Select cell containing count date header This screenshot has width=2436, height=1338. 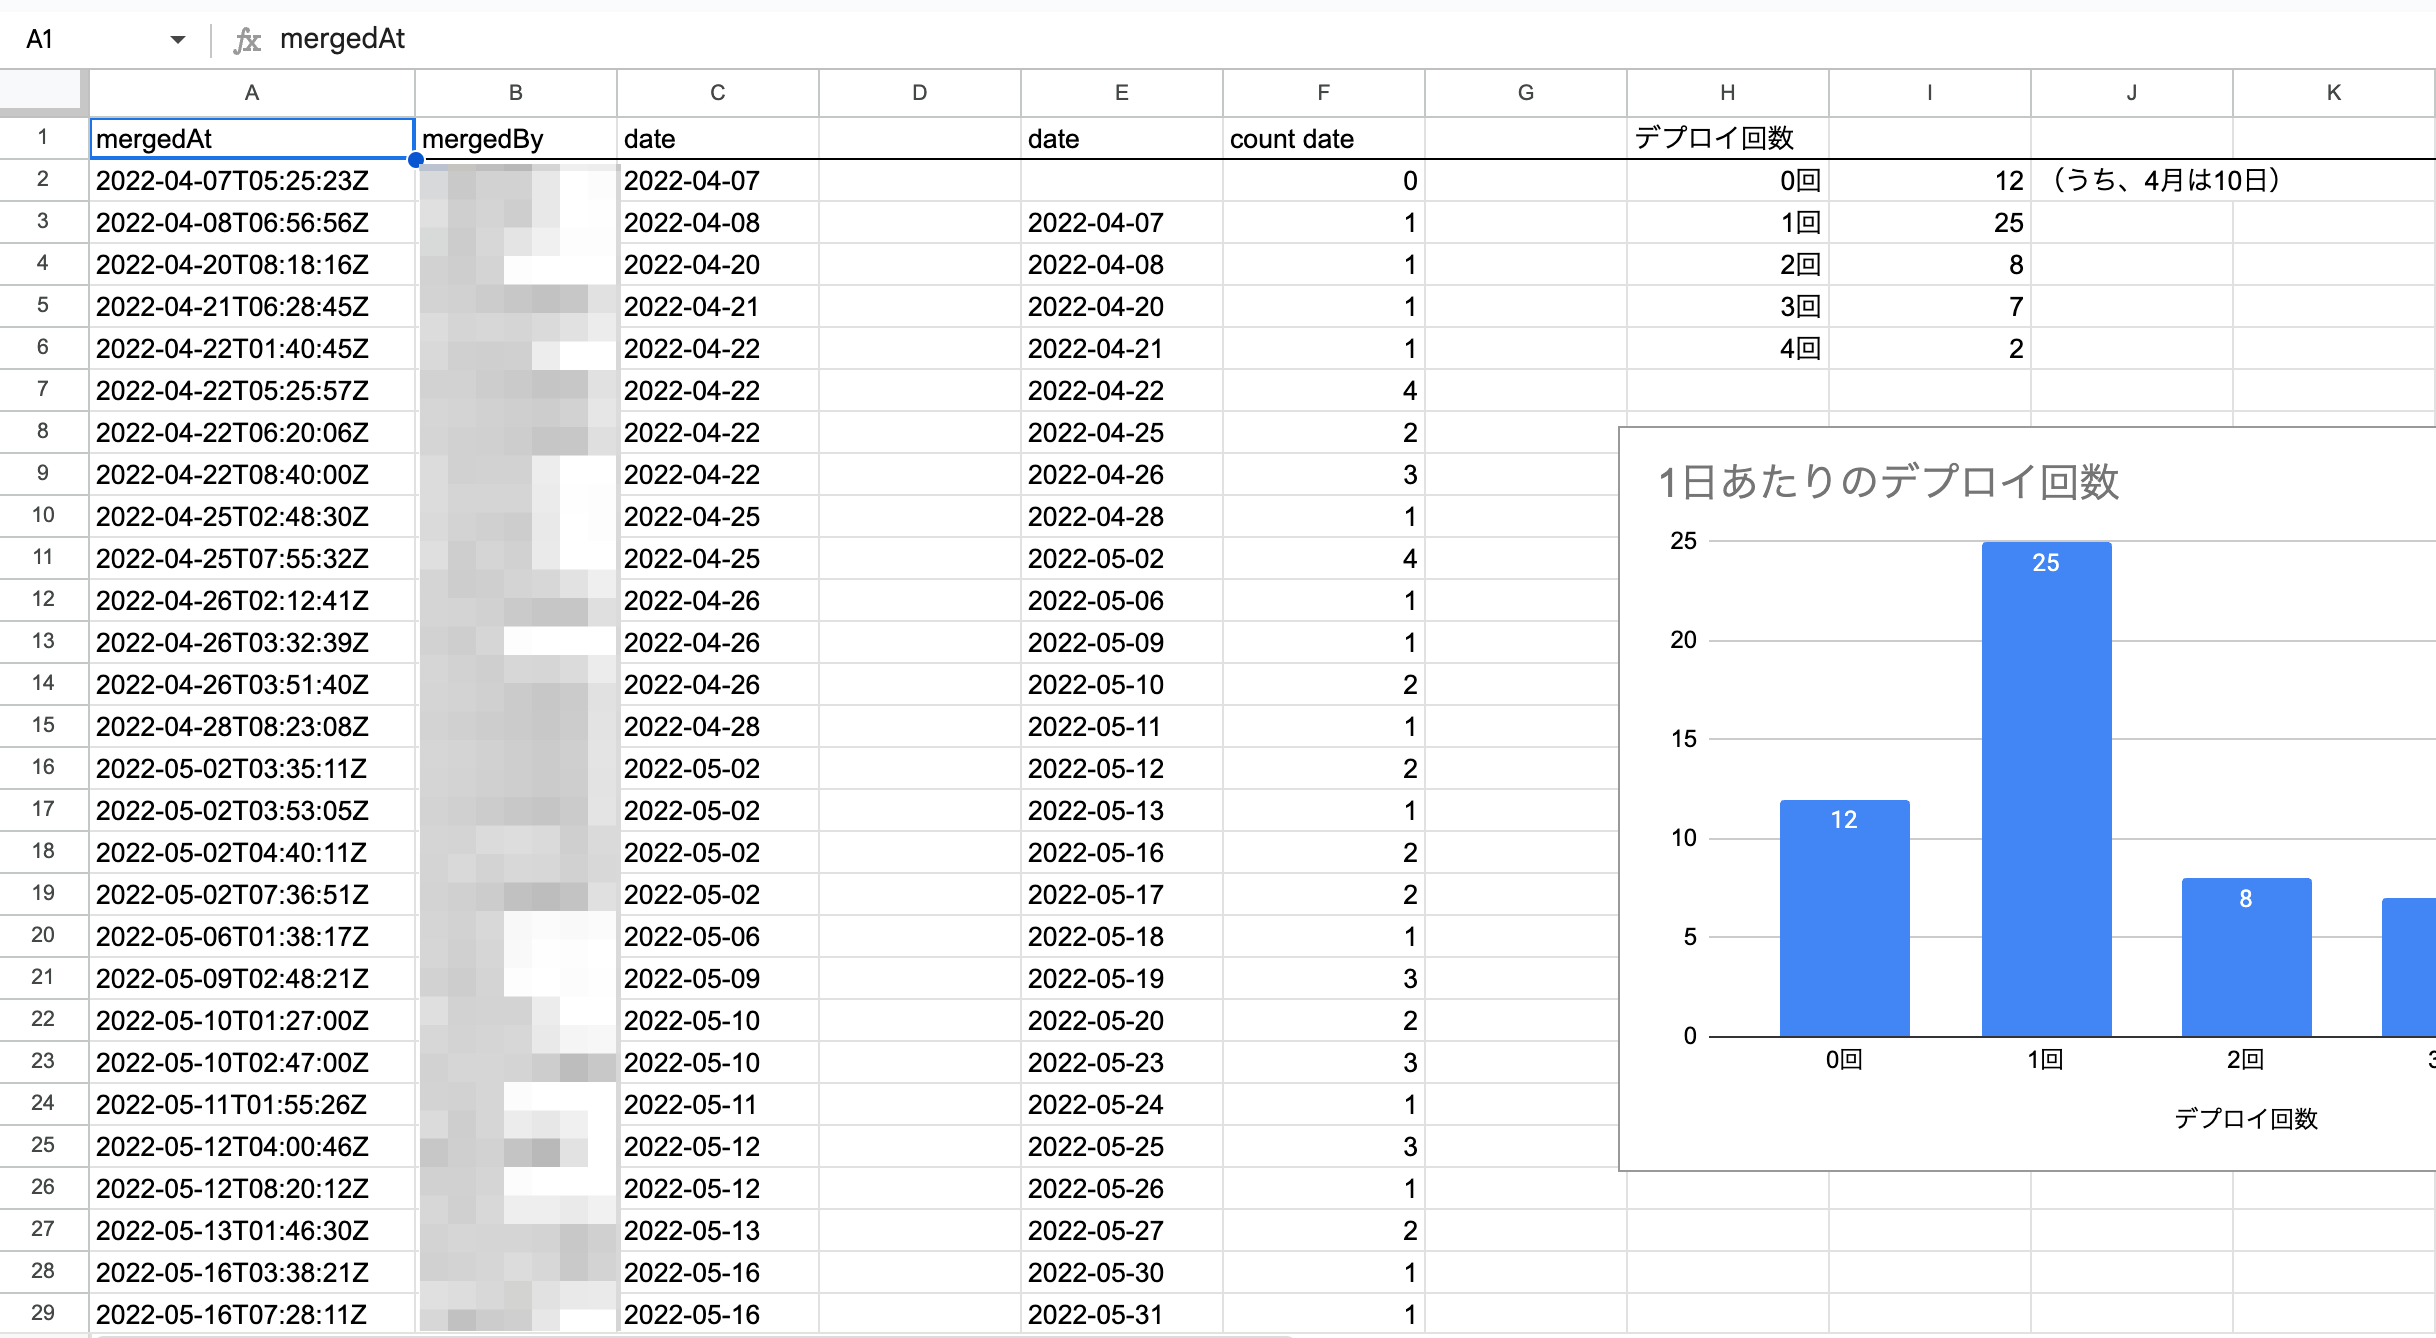[x=1322, y=139]
